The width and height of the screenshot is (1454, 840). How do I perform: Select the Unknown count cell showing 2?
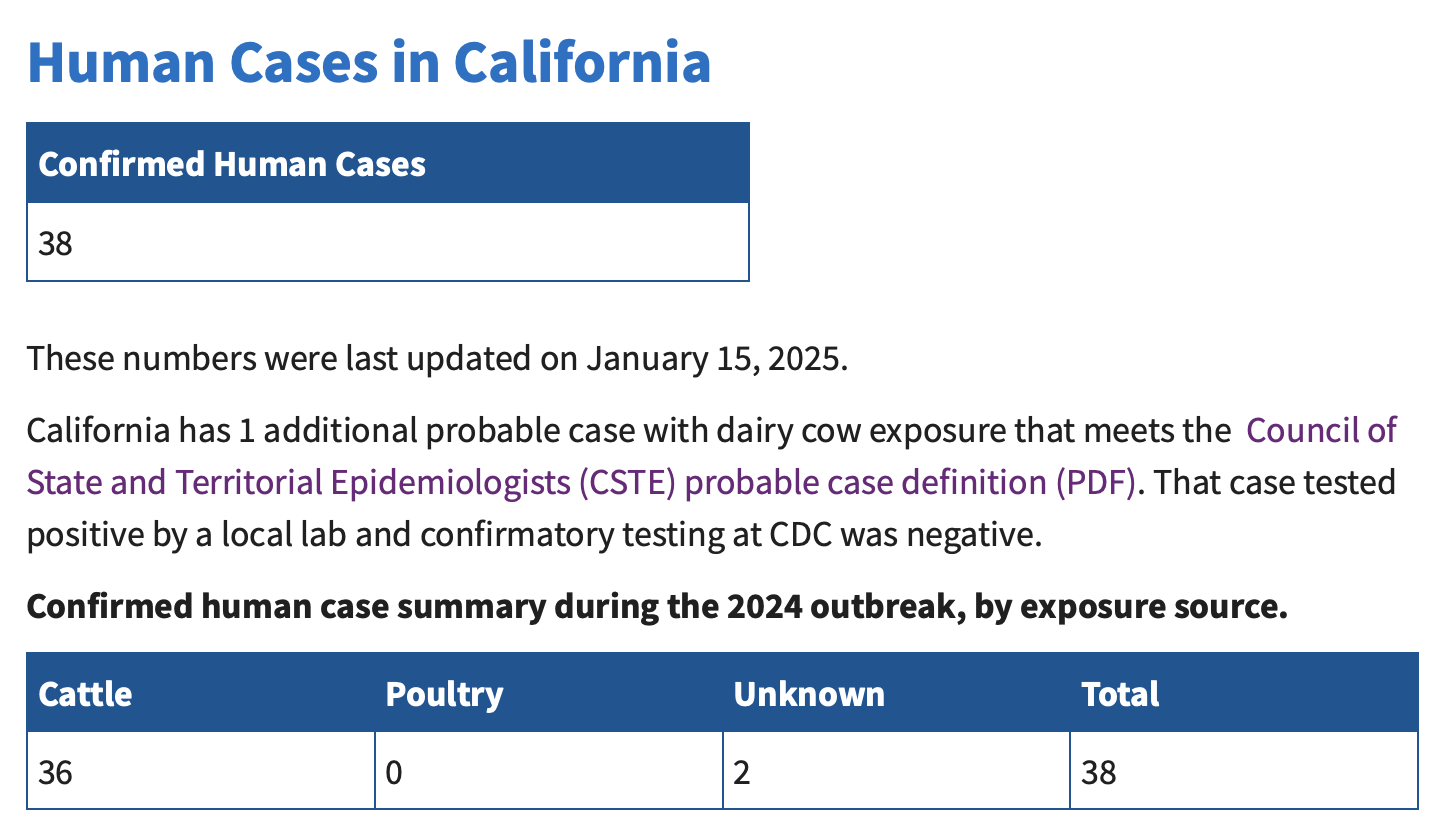(896, 771)
